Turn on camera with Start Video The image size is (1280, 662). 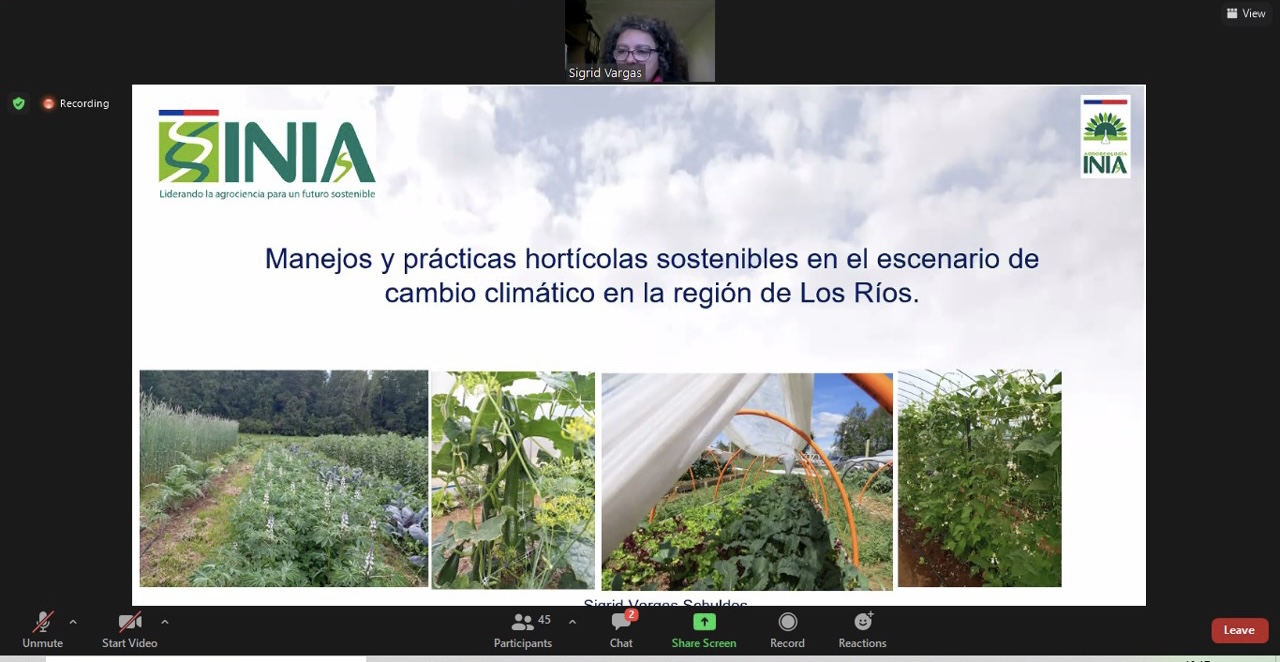click(129, 630)
